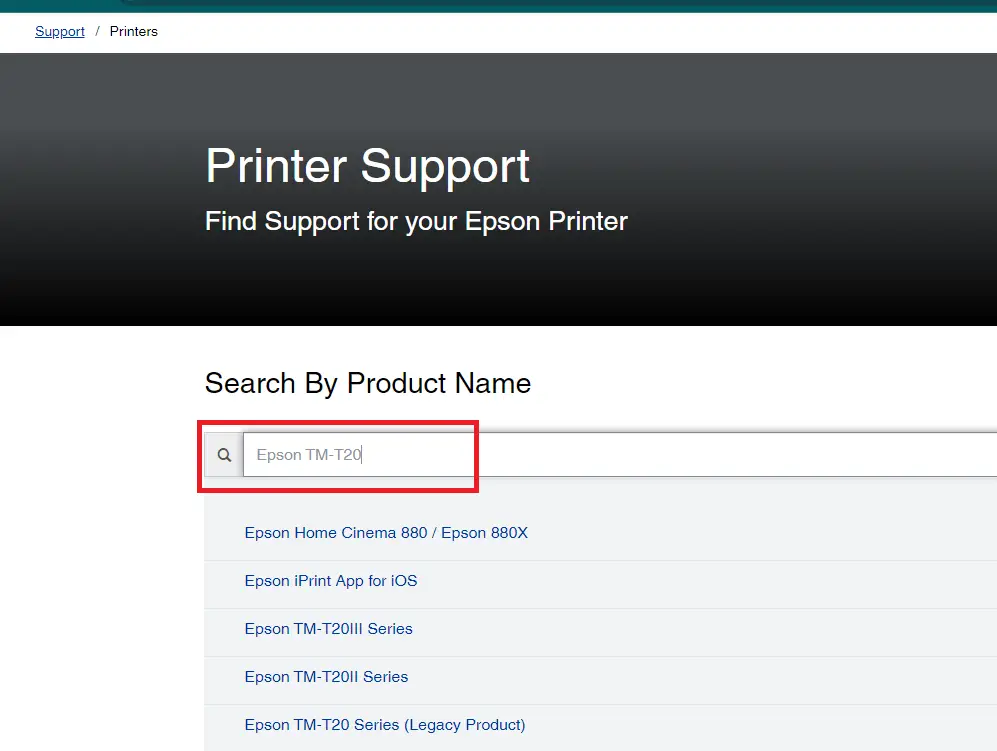
Task: Click the Printer Support heading
Action: click(368, 166)
